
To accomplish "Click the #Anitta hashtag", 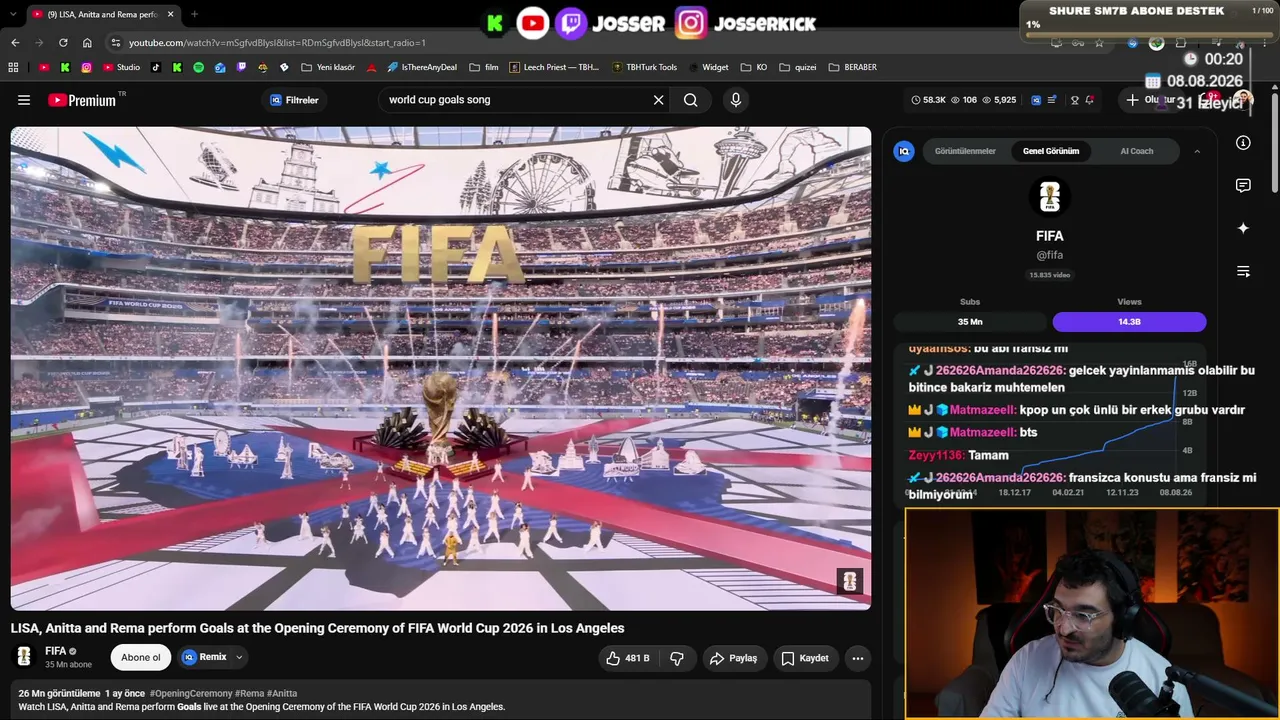I will pyautogui.click(x=282, y=693).
